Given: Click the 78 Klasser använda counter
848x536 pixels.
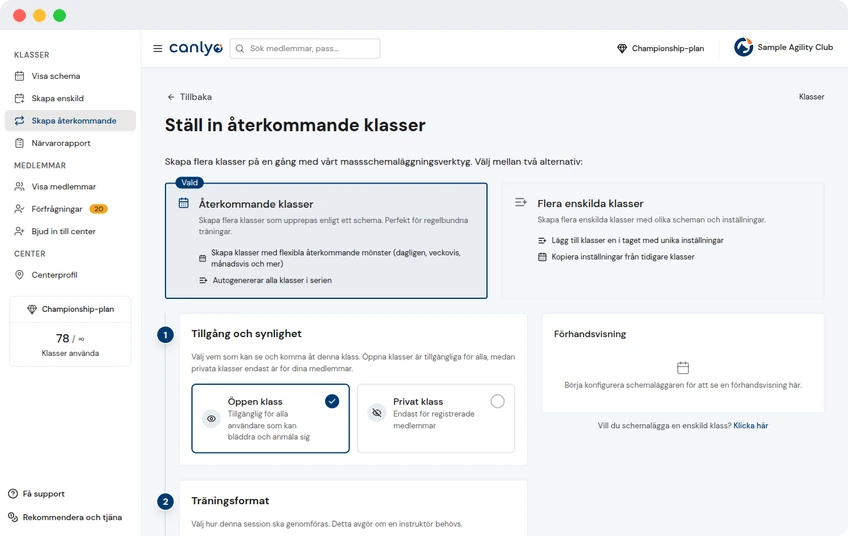Looking at the screenshot, I should pos(70,345).
